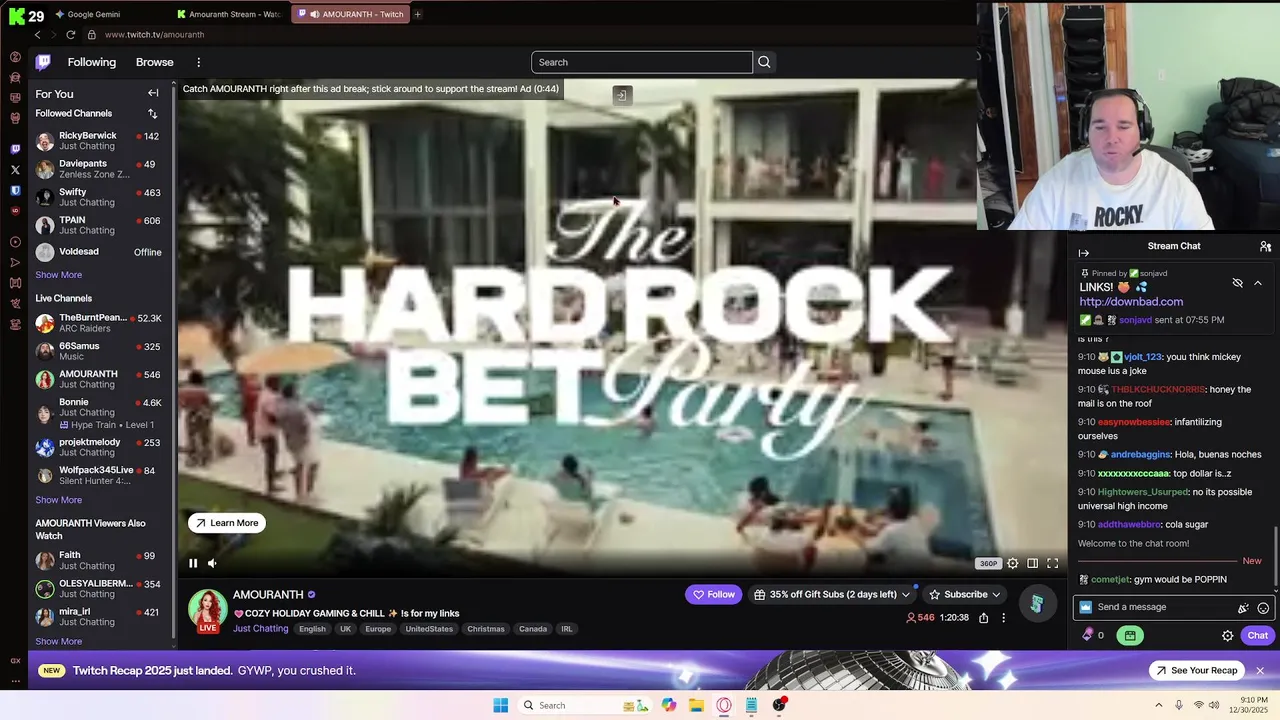The width and height of the screenshot is (1280, 720).
Task: Collapse pinned message chevron
Action: tap(1258, 283)
